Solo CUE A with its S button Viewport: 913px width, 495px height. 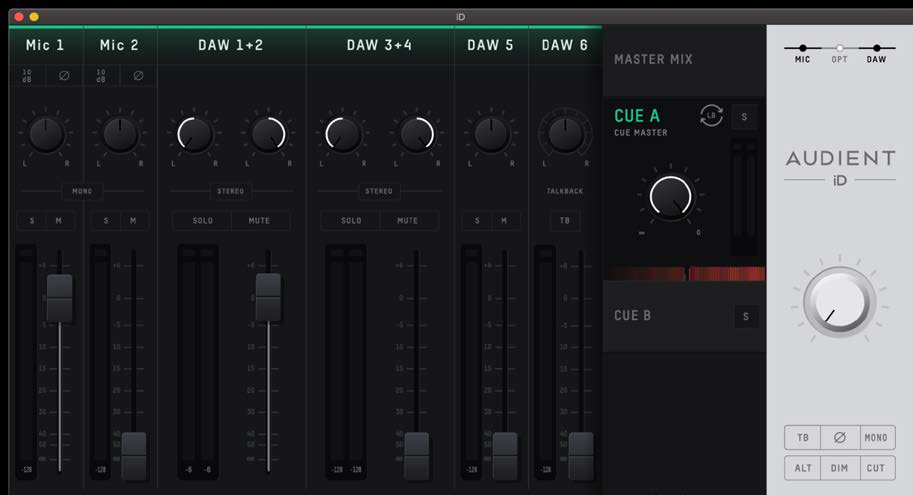tap(744, 117)
